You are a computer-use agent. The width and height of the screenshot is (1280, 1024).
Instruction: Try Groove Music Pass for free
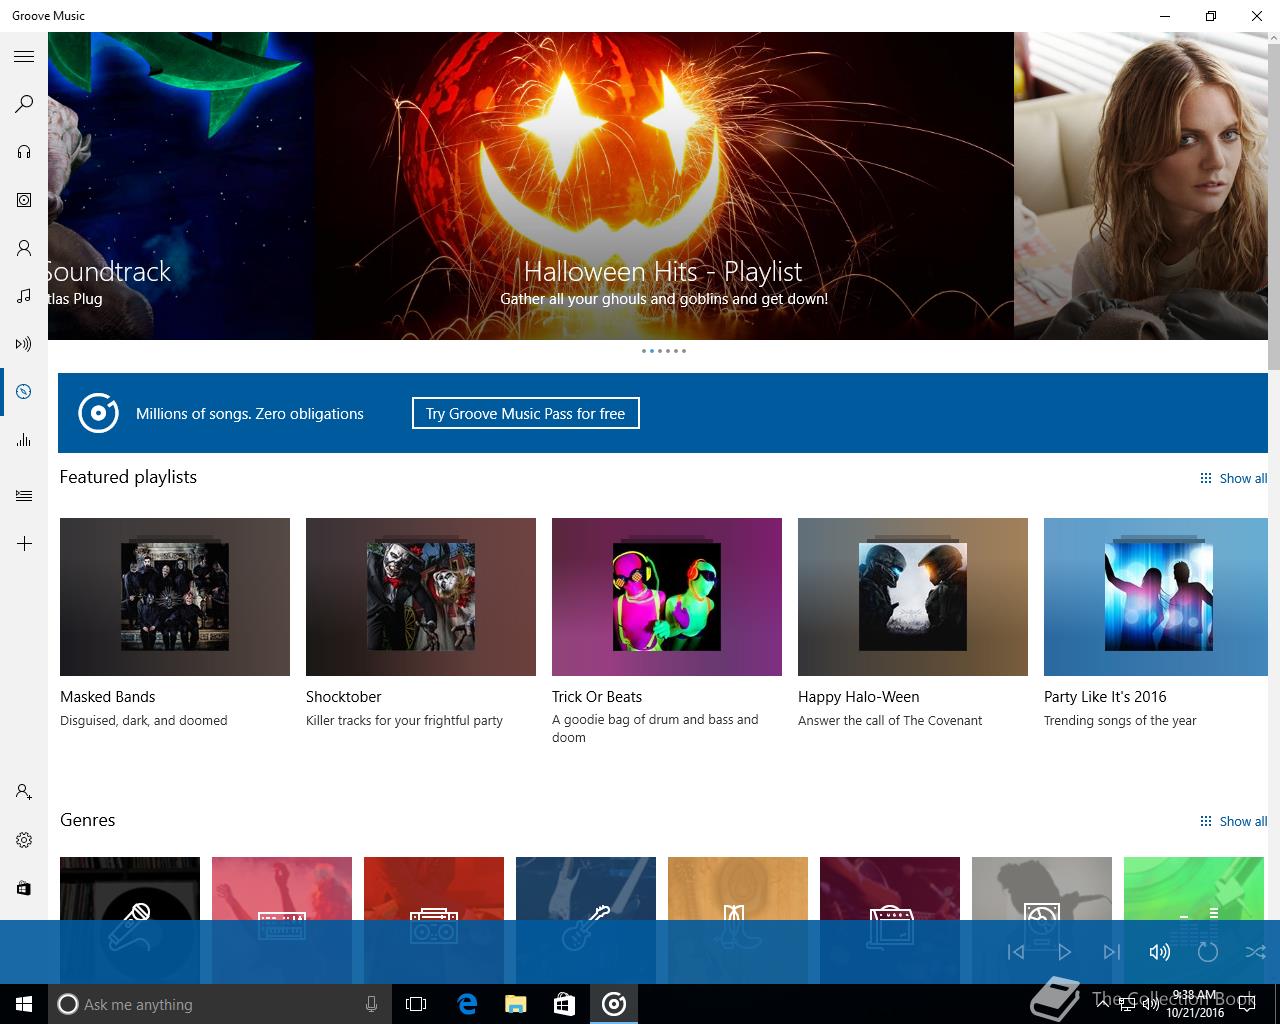click(525, 413)
